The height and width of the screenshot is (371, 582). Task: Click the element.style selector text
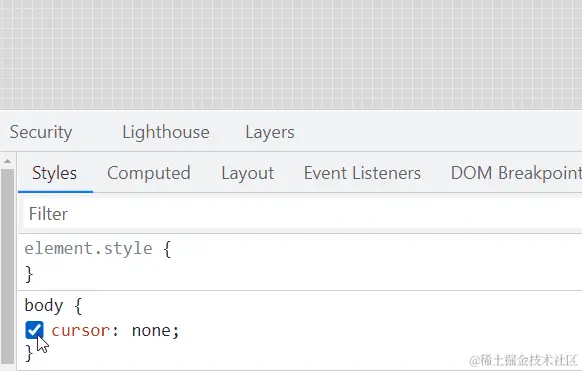click(x=88, y=248)
